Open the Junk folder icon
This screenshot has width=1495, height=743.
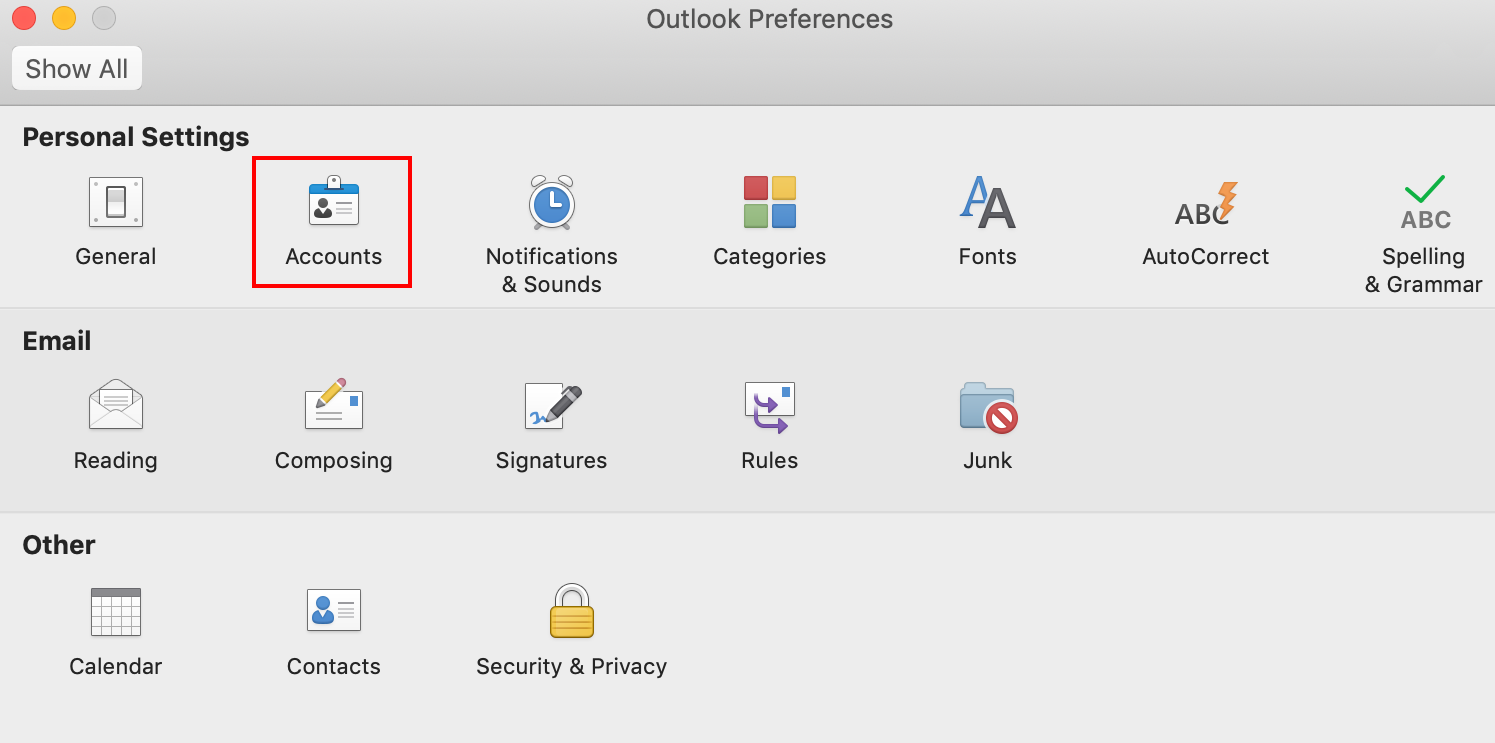(988, 406)
